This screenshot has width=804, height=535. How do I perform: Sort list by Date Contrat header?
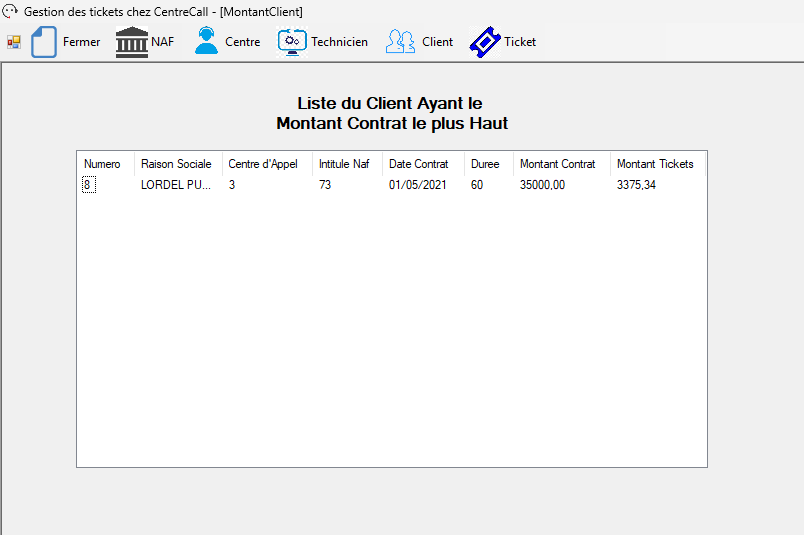419,164
